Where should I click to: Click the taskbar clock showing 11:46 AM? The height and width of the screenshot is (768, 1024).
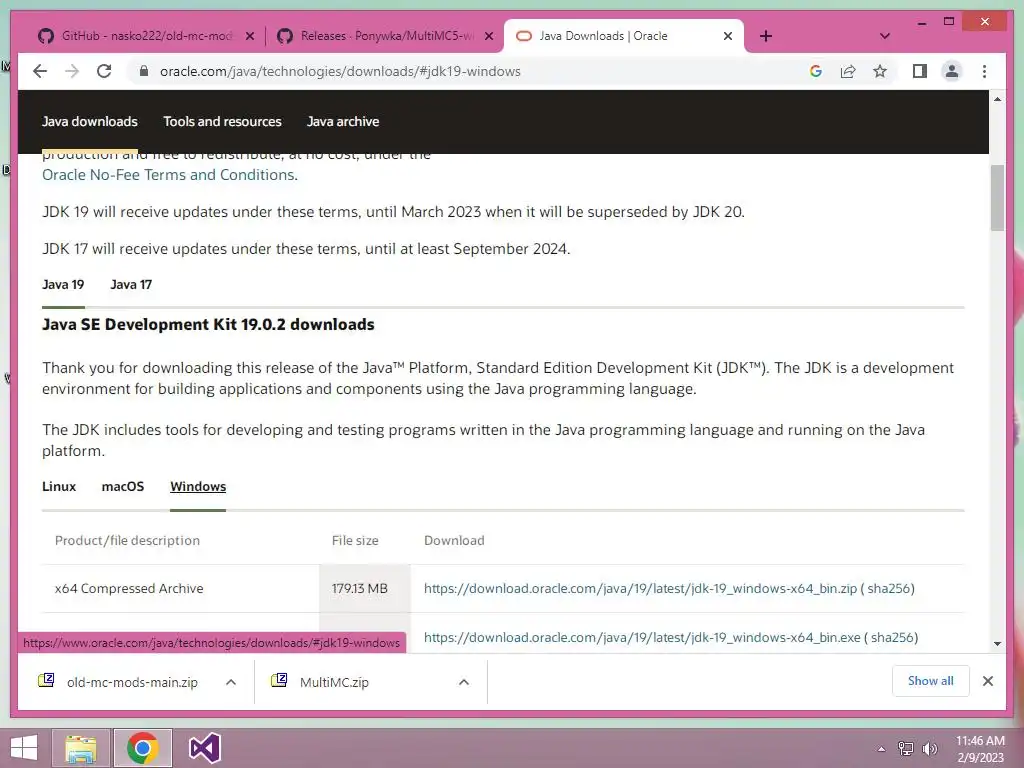[x=980, y=749]
